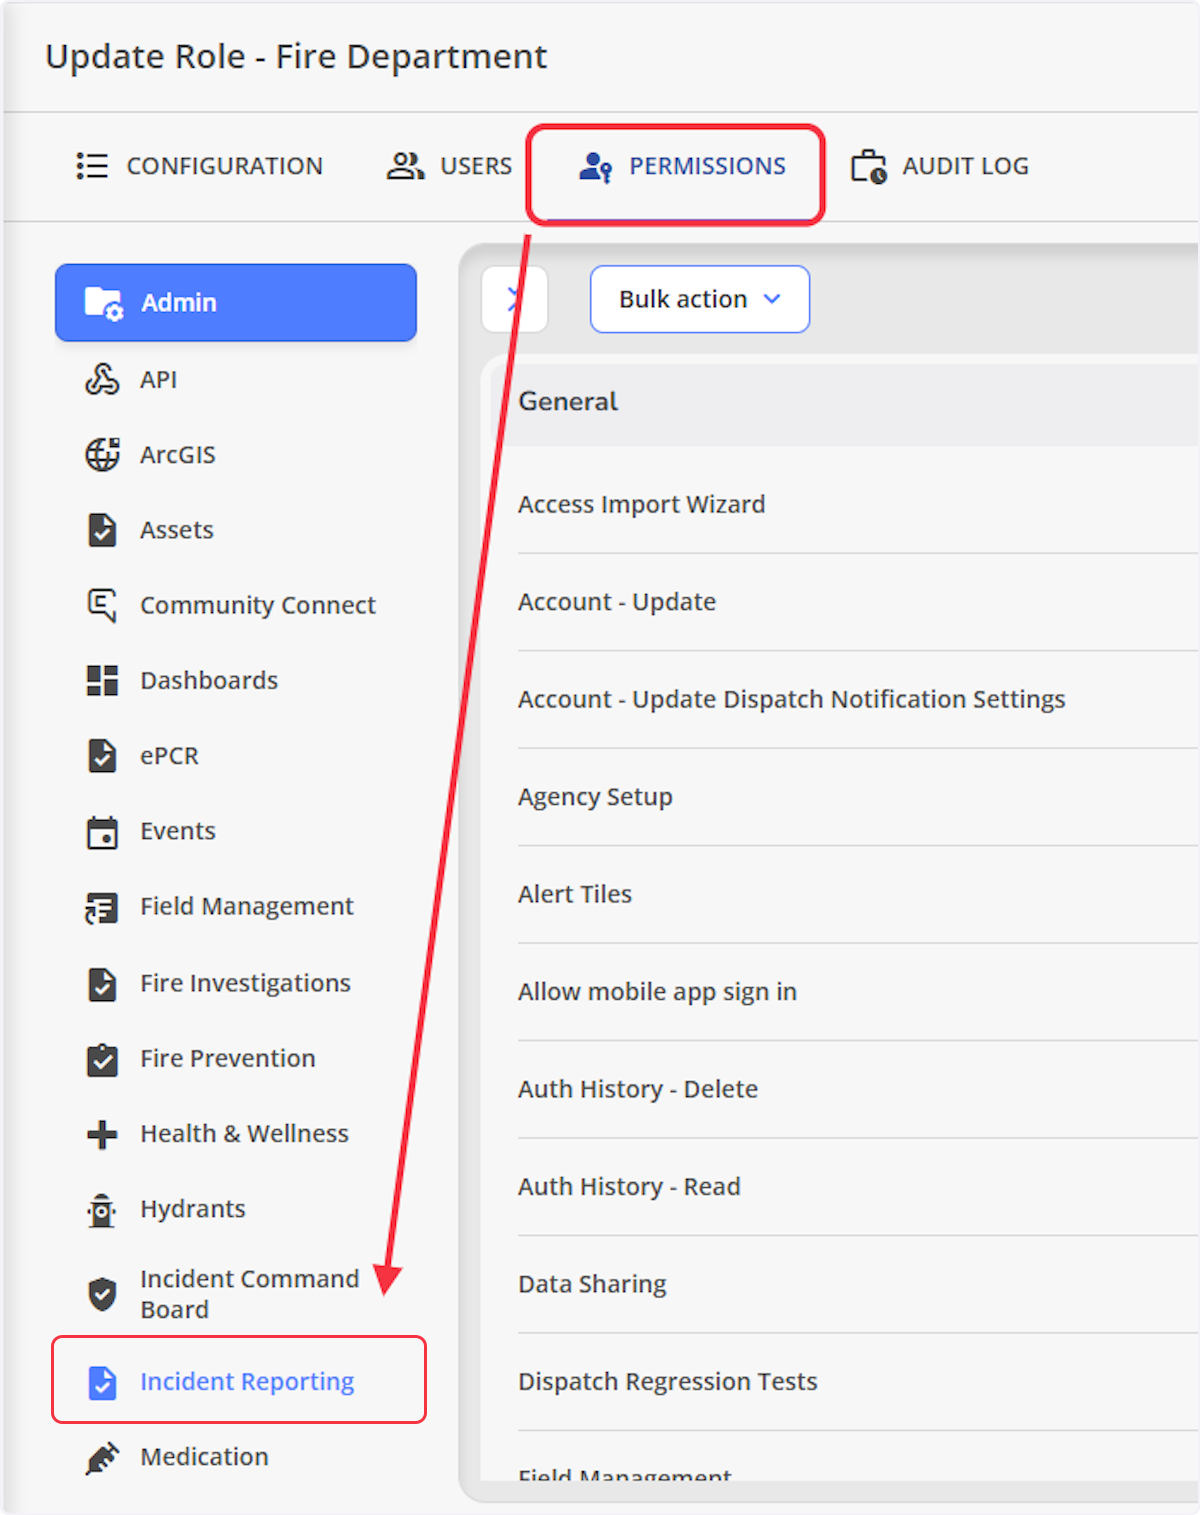
Task: Click the Incident Command Board shield icon
Action: (x=102, y=1294)
